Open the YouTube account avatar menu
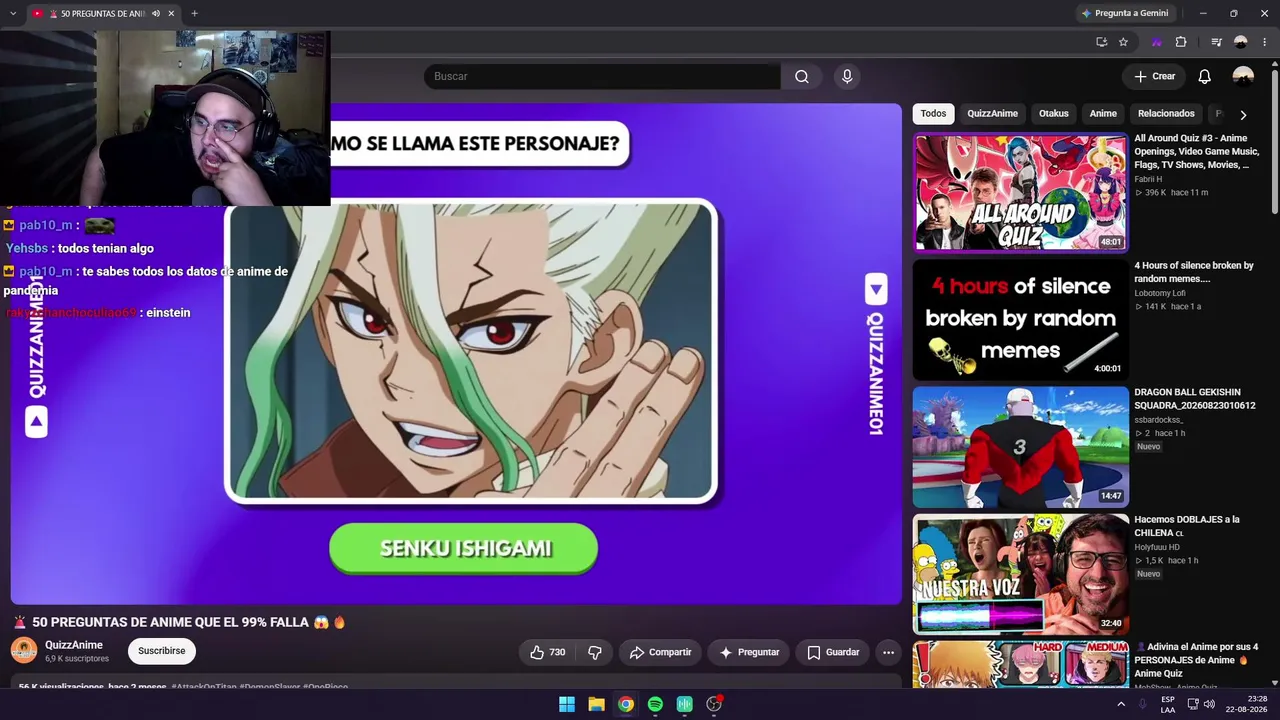Viewport: 1280px width, 720px height. (1243, 76)
